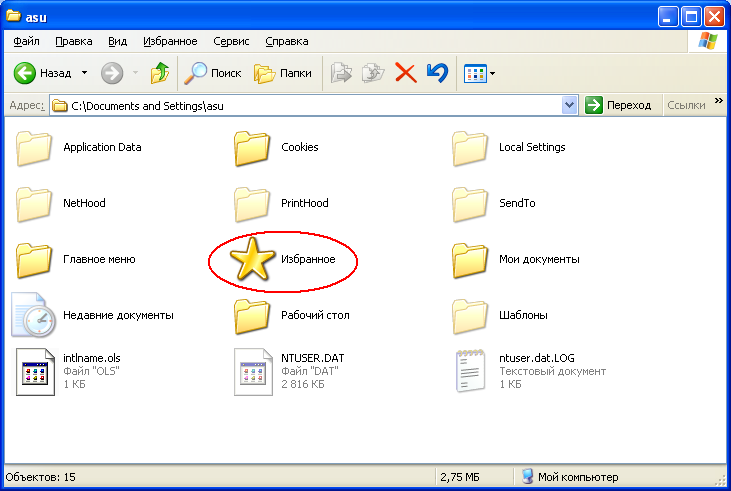
Task: Click the Избранное folder name label
Action: (x=308, y=259)
